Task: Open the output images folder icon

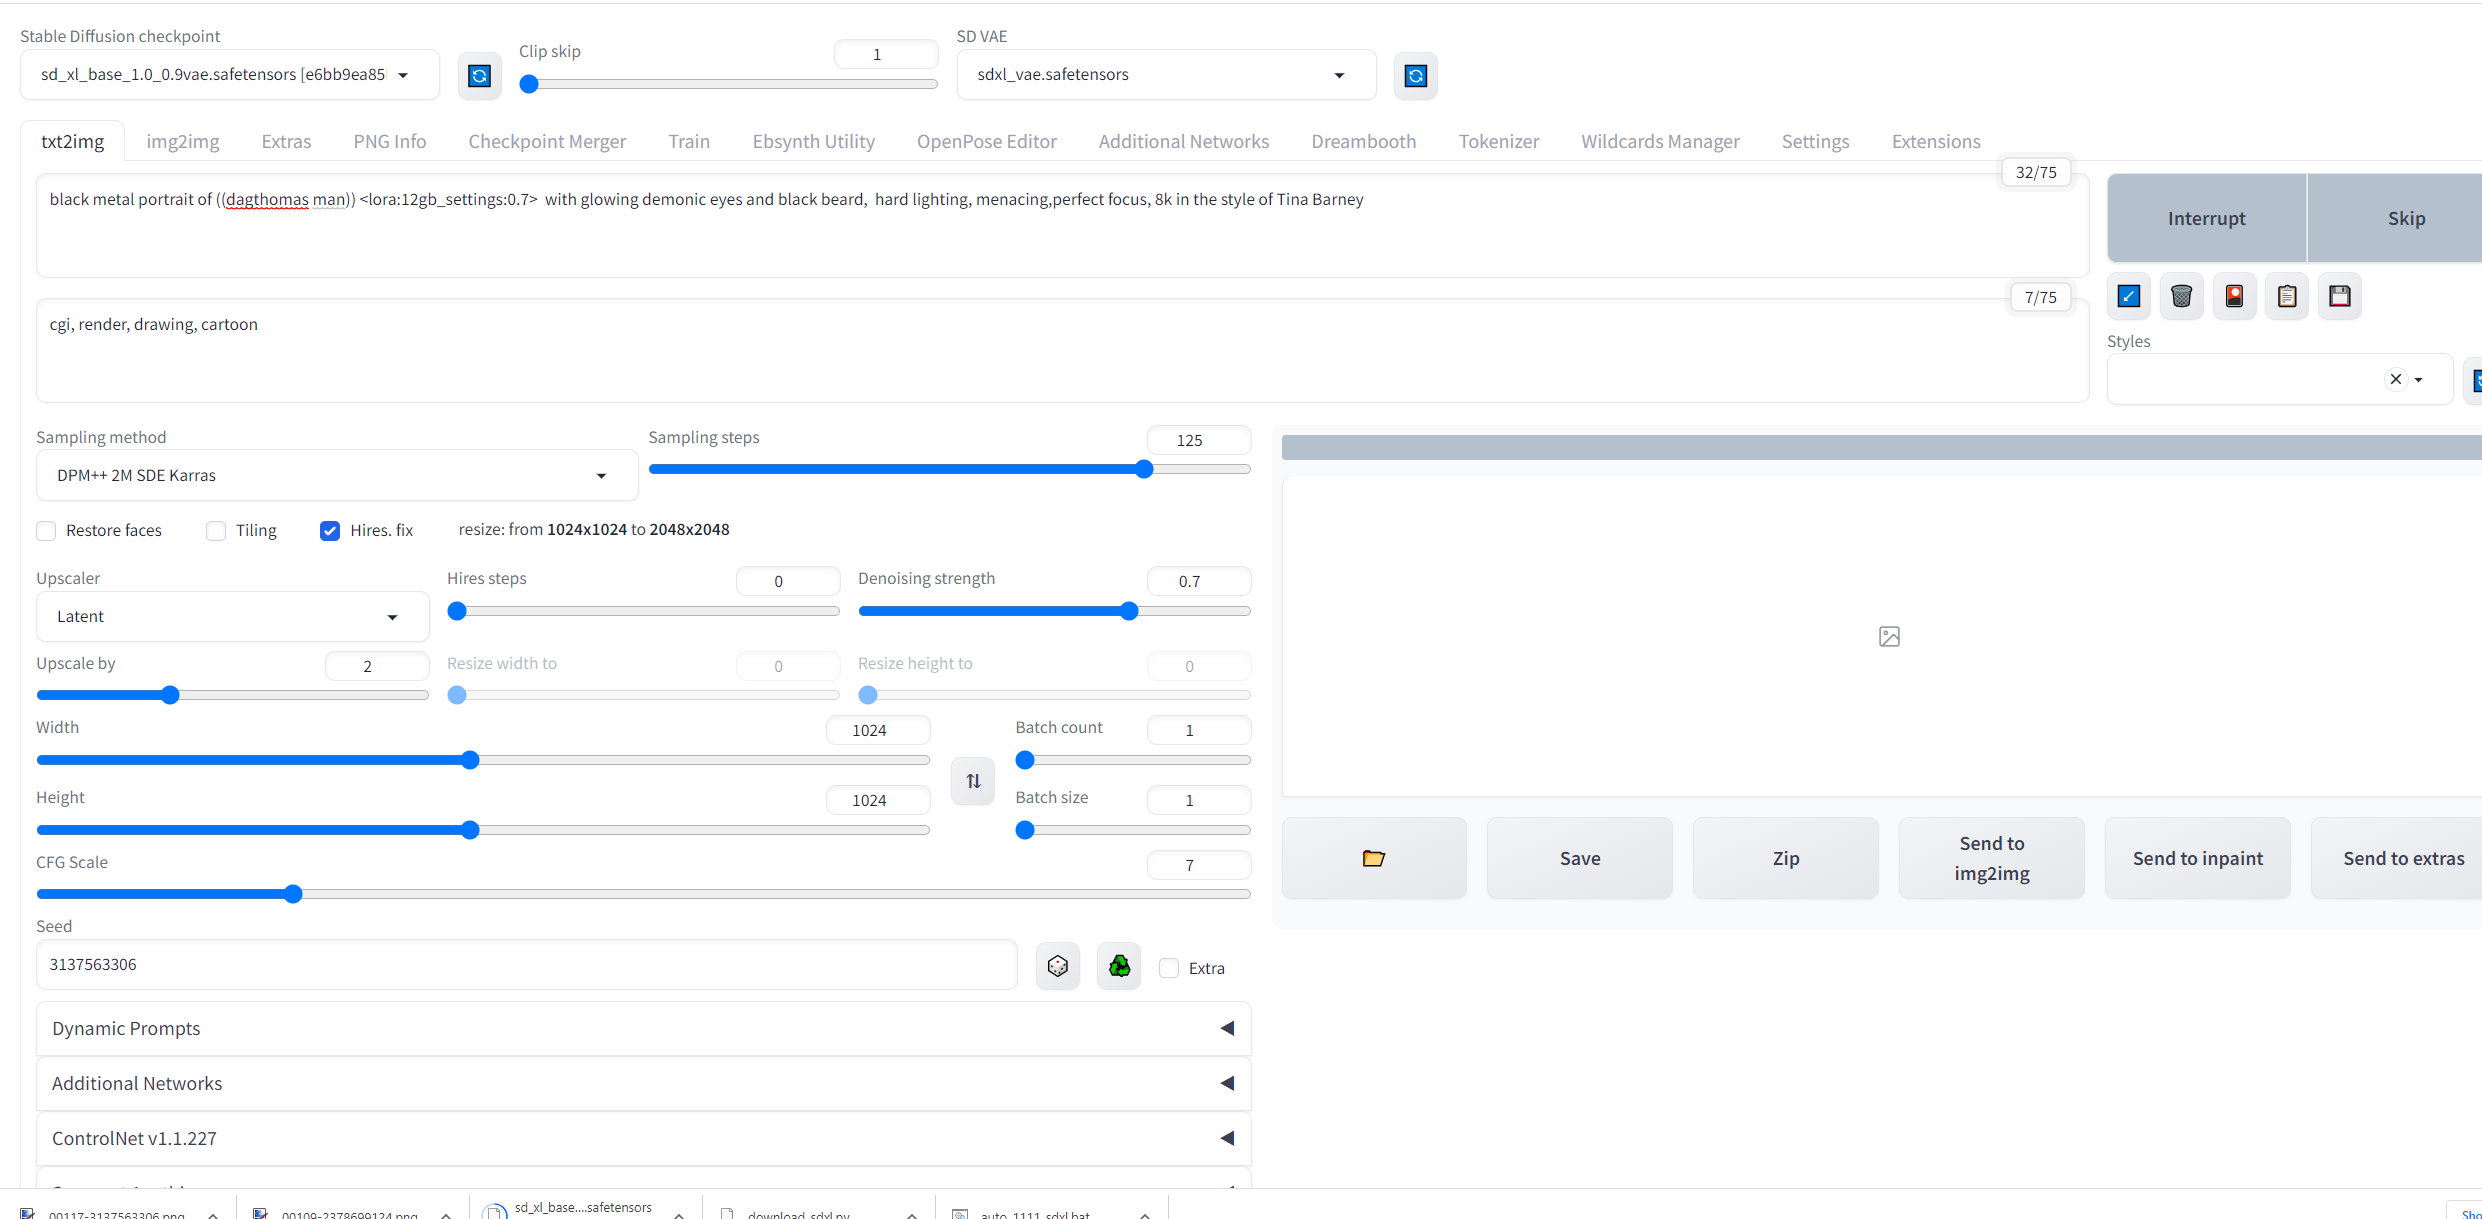Action: click(x=1373, y=858)
